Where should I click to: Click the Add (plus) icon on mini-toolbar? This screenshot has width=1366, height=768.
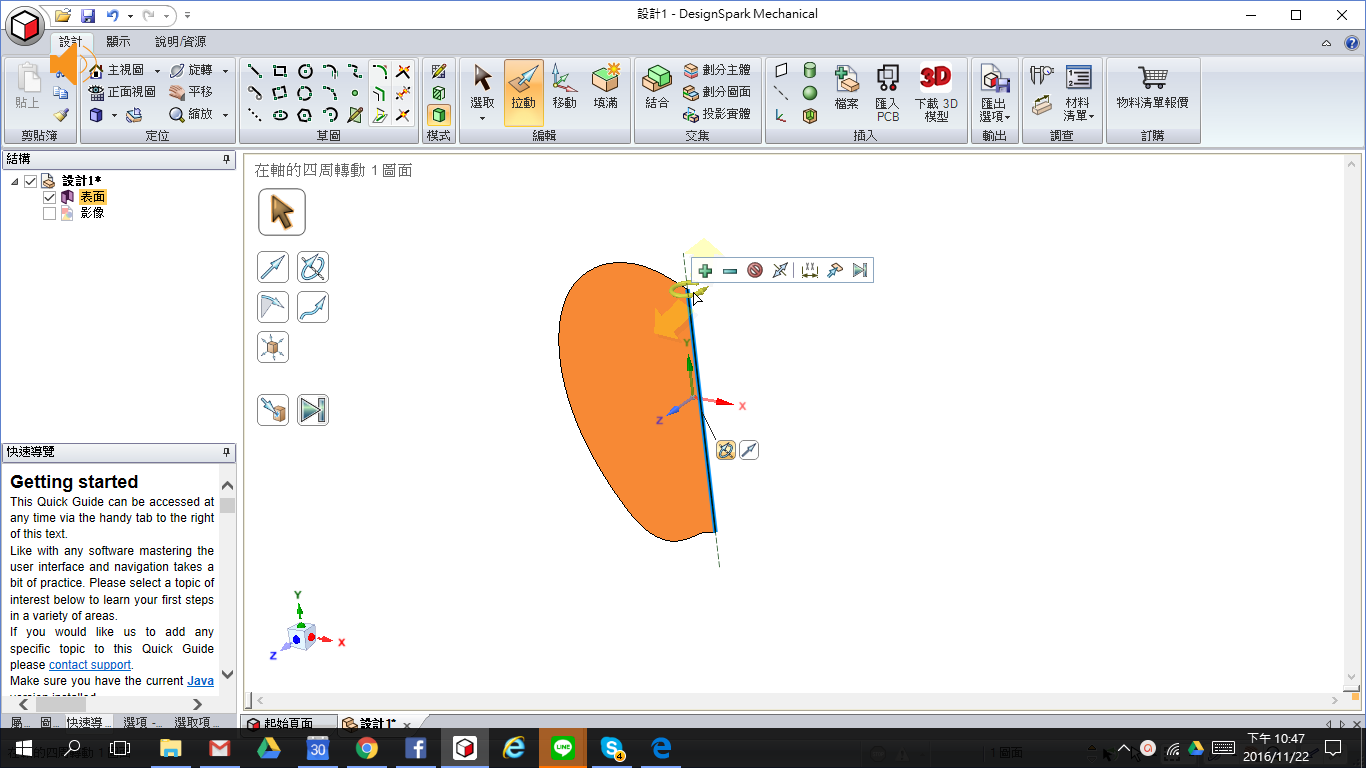coord(705,270)
